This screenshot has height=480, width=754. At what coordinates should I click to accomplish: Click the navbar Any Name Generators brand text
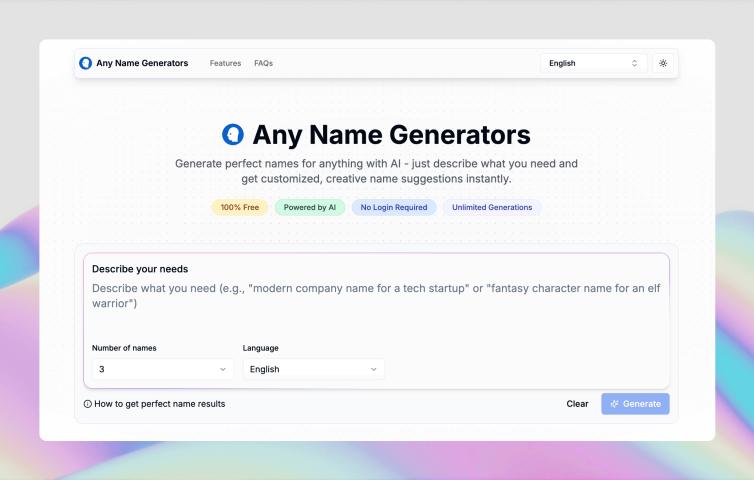coord(142,63)
